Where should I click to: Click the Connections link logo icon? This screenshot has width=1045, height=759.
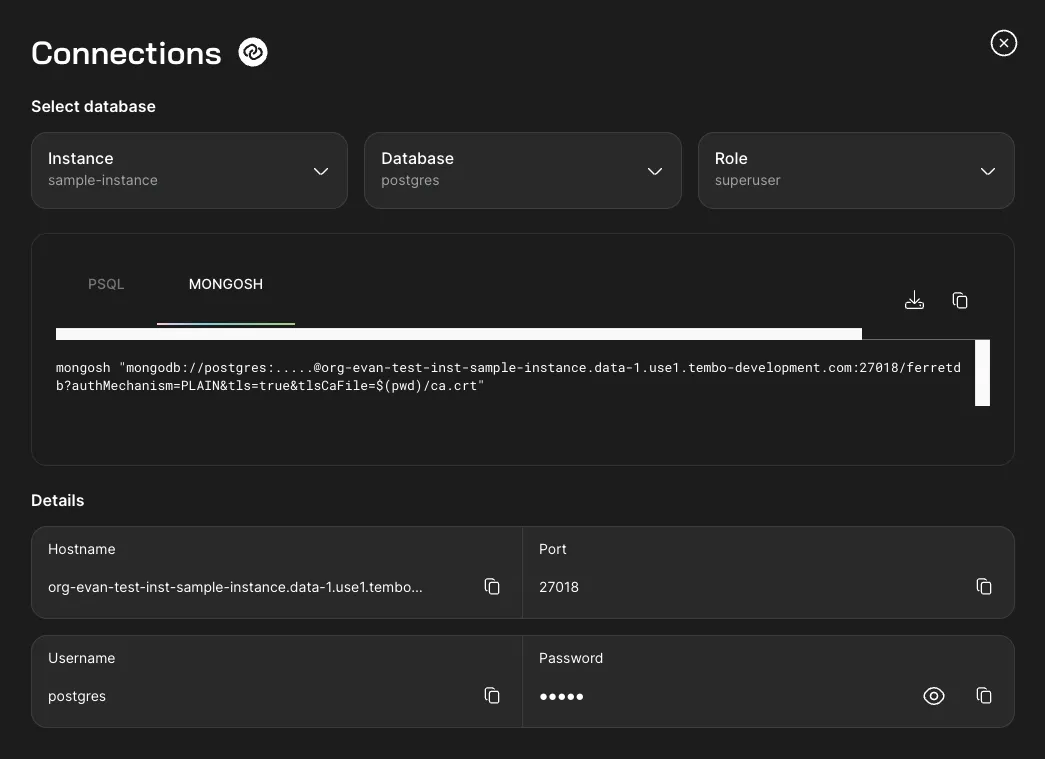[253, 52]
